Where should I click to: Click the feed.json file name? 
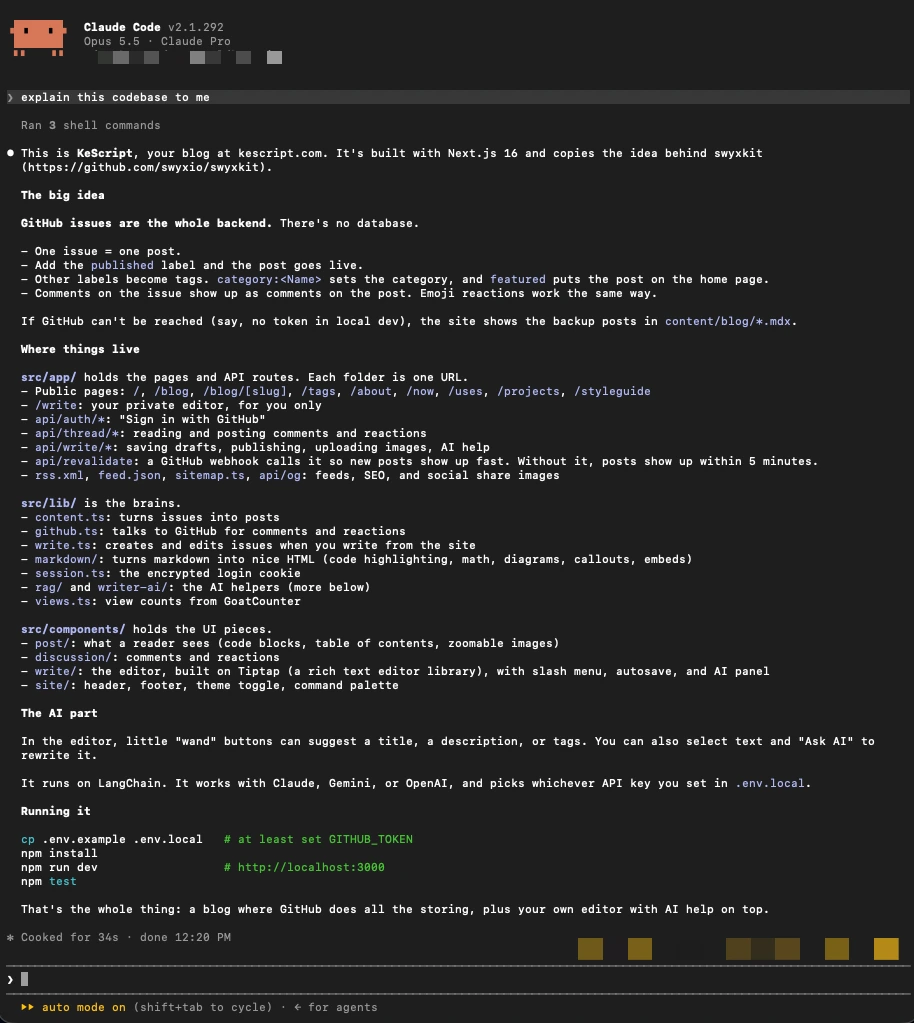(129, 475)
